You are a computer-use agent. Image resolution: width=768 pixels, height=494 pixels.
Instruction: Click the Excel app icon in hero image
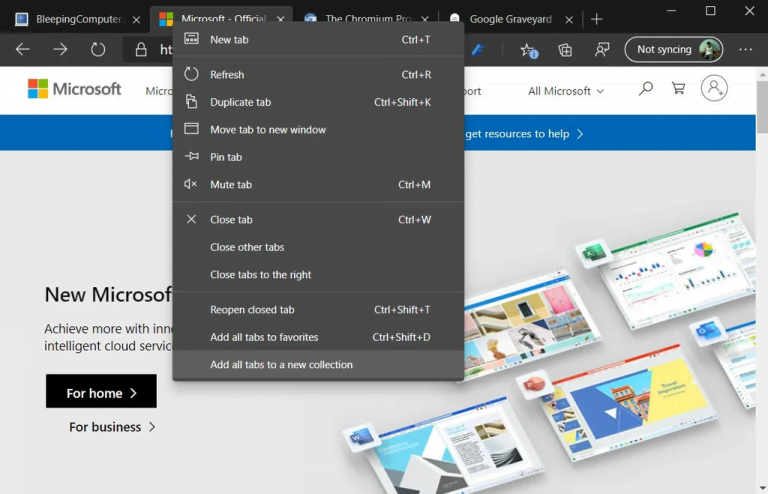pyautogui.click(x=594, y=254)
